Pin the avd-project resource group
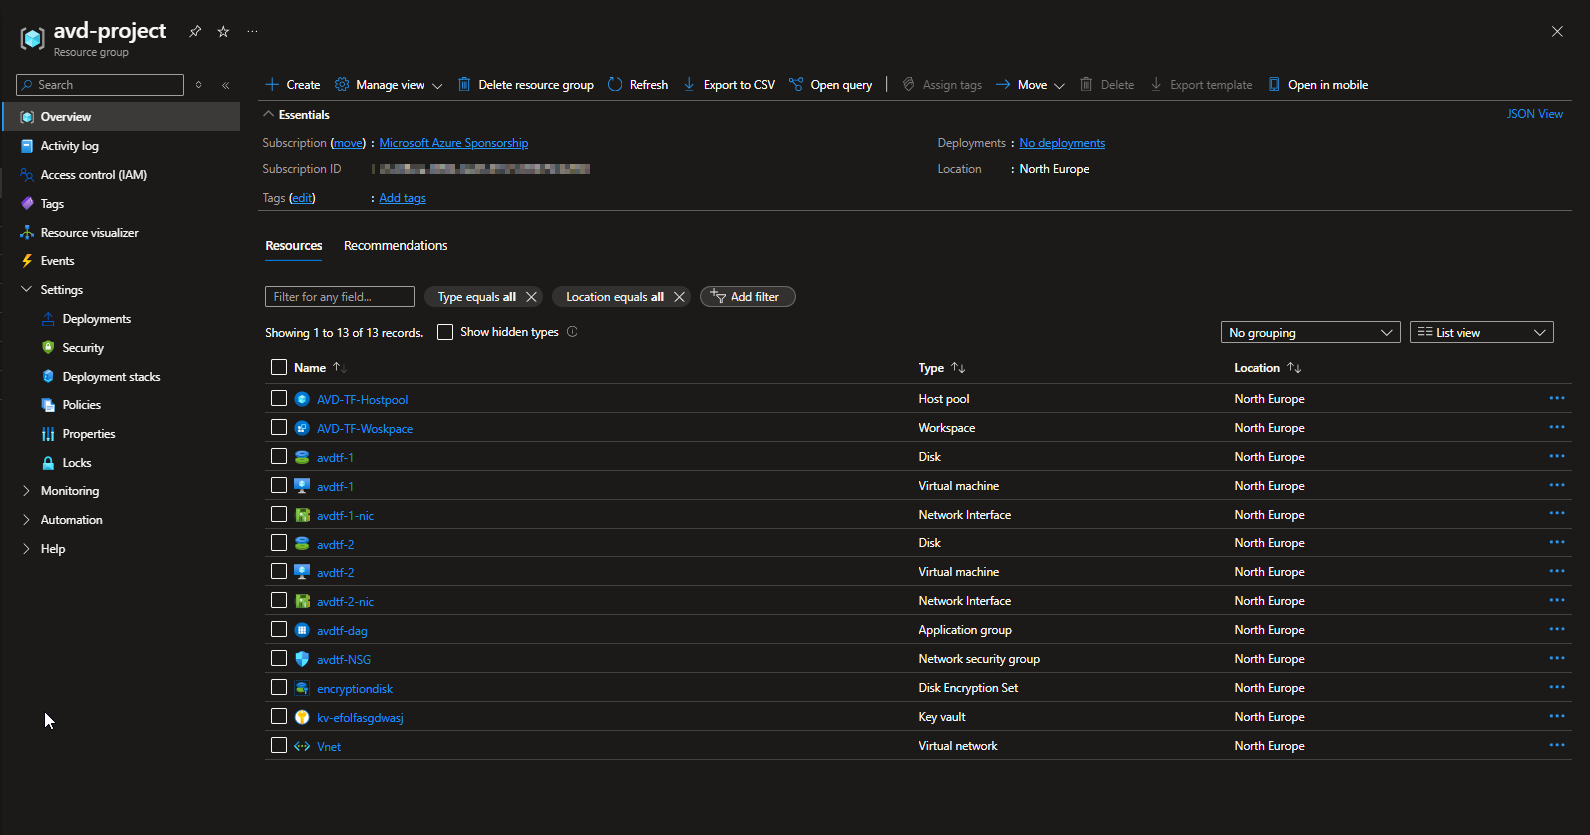 click(x=195, y=32)
